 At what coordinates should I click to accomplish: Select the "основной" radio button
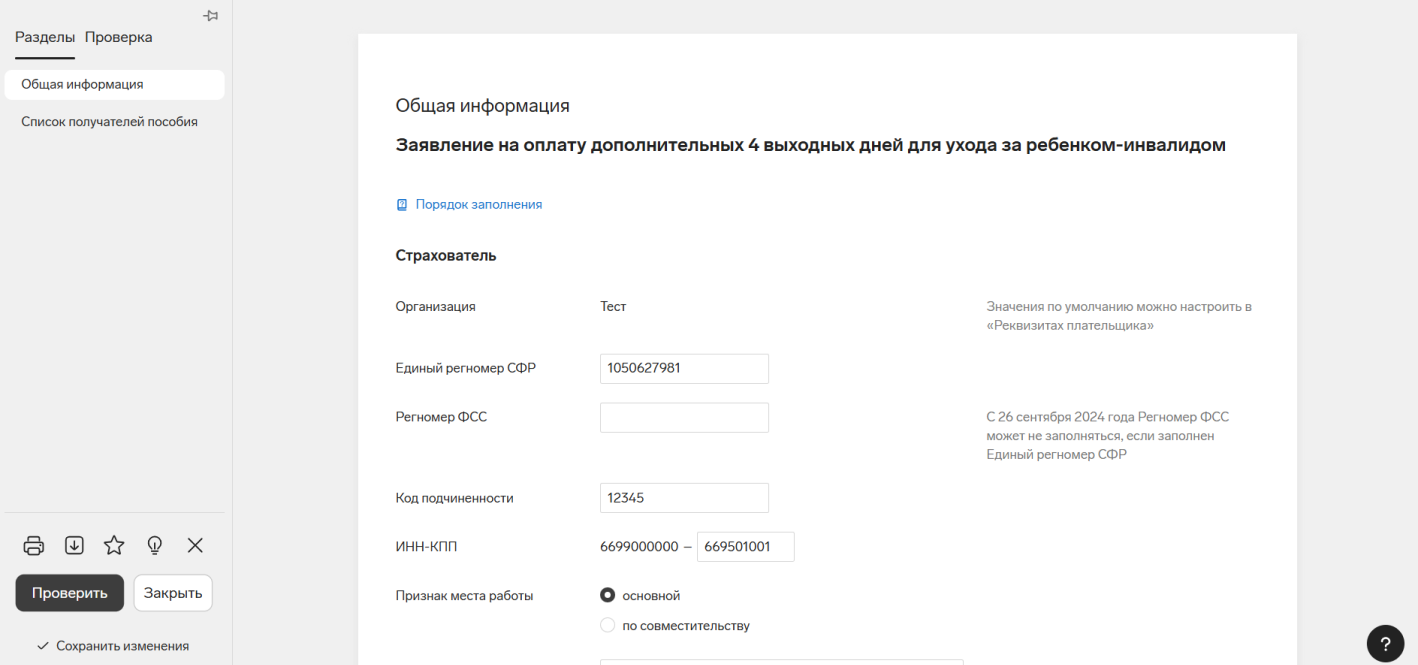tap(607, 595)
